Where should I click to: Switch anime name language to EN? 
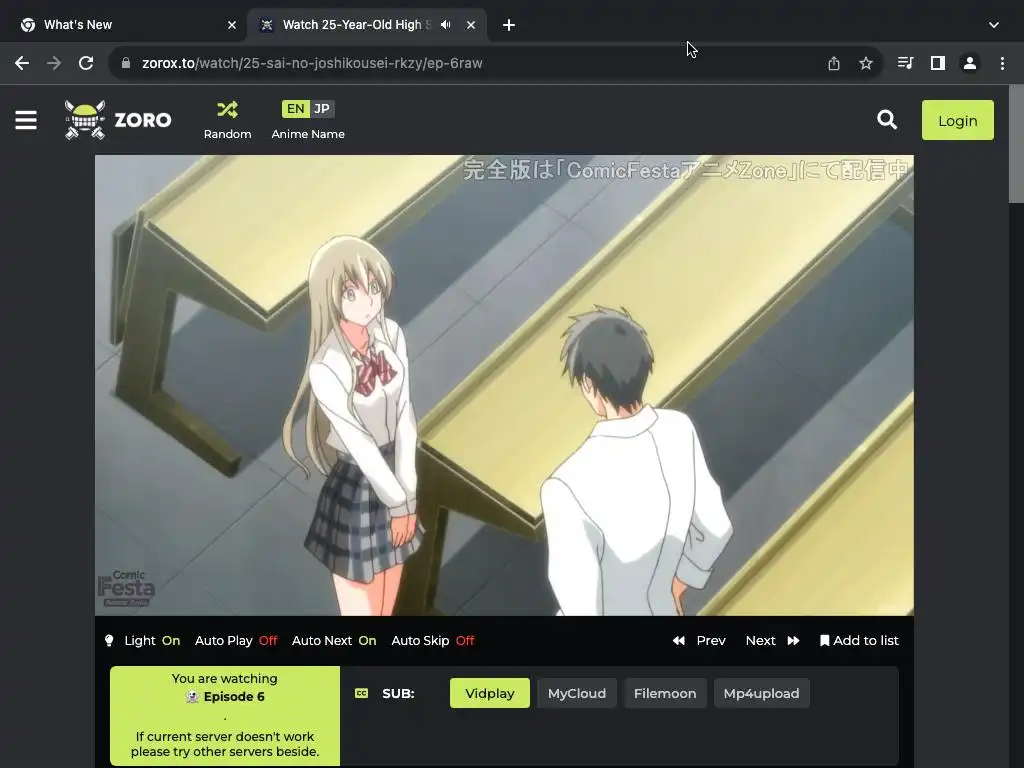click(x=295, y=109)
